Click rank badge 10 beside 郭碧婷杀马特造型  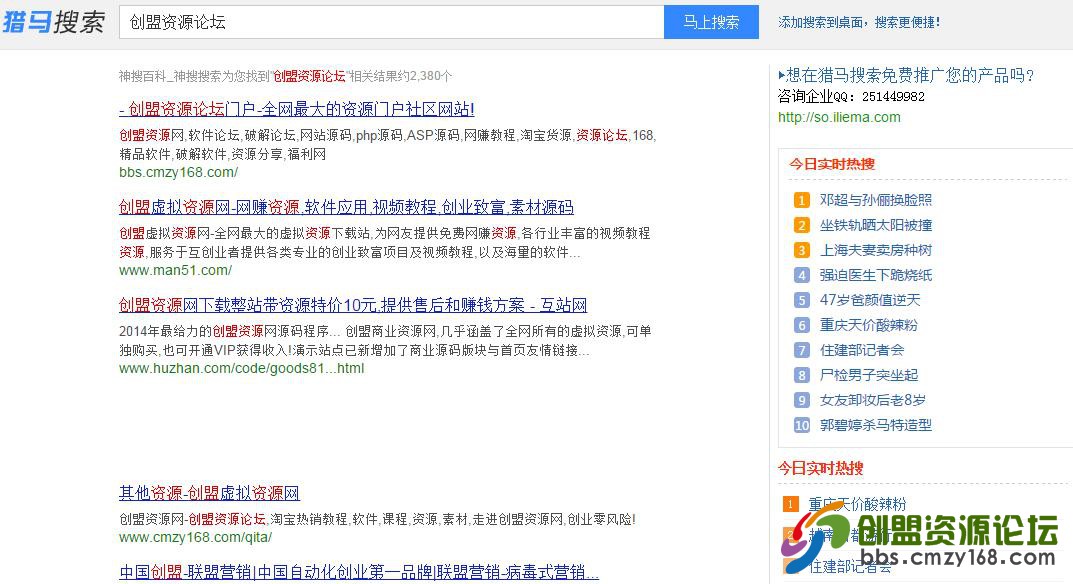coord(801,425)
